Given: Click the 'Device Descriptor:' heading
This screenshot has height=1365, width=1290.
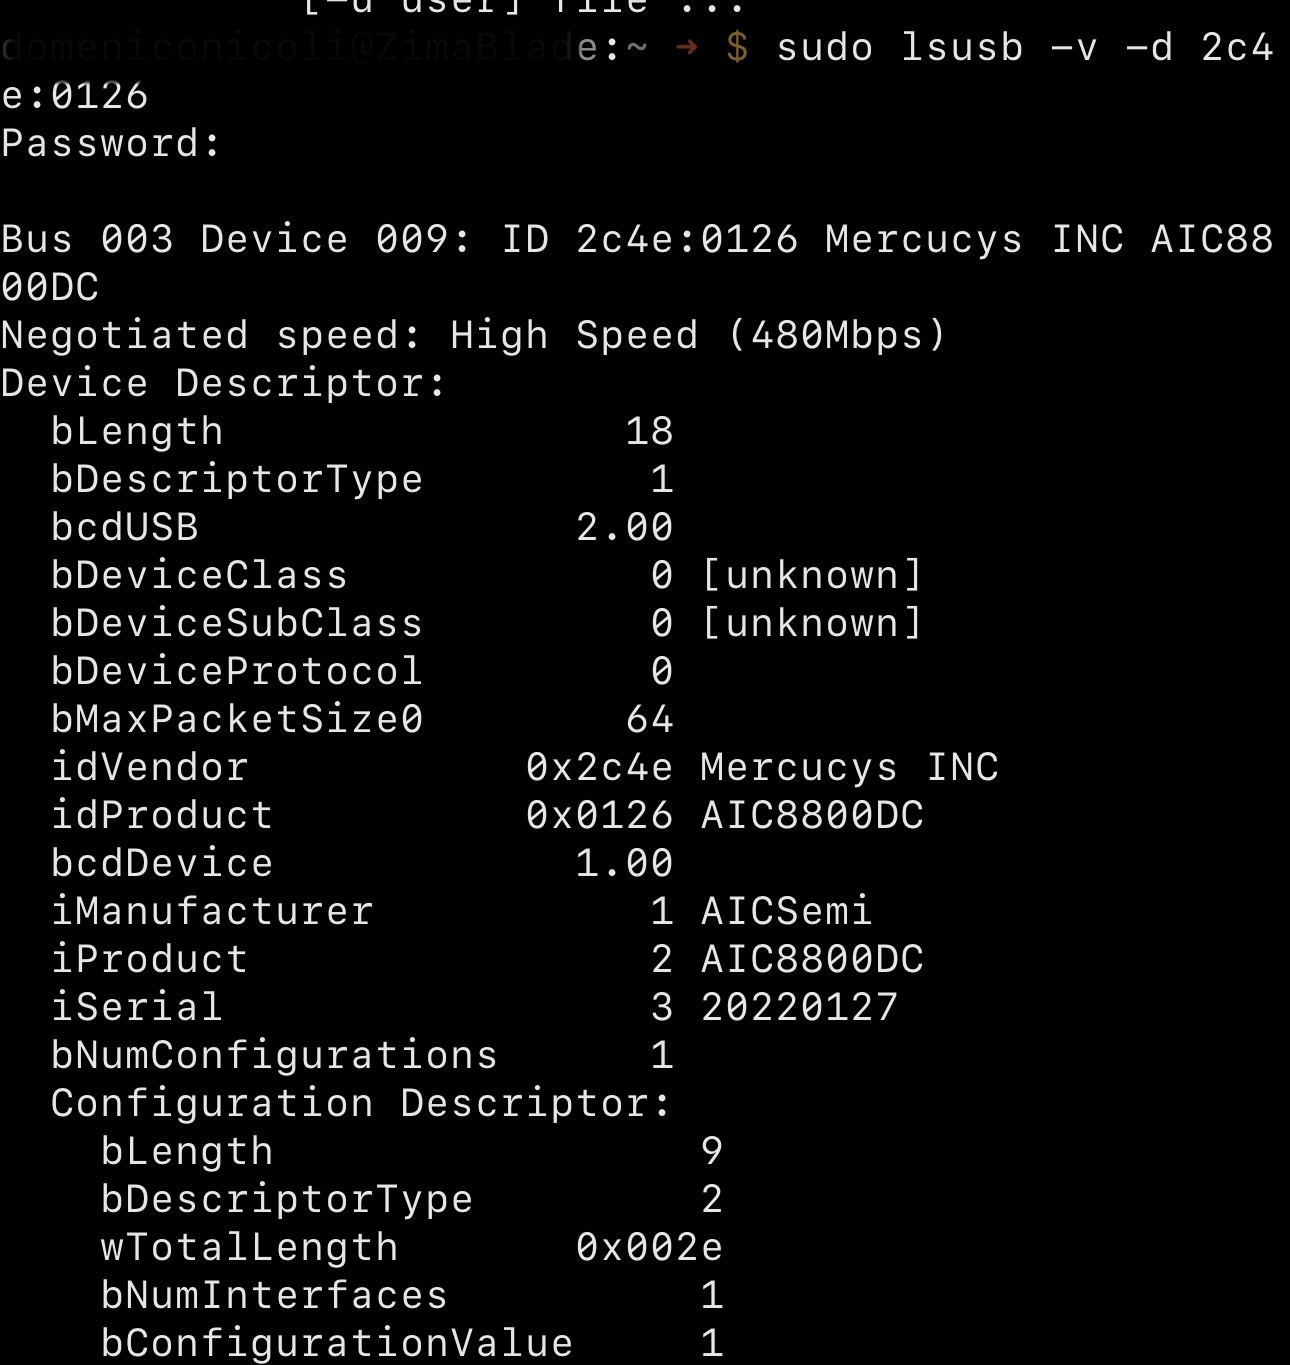Looking at the screenshot, I should [x=224, y=384].
